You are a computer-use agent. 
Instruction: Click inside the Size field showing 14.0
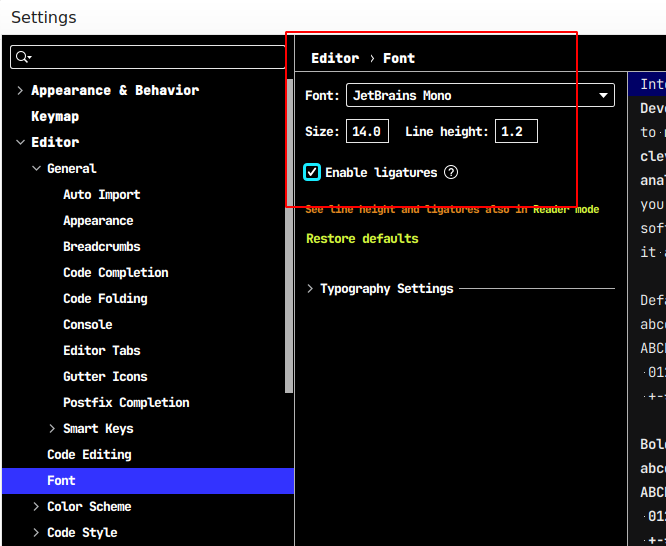click(x=367, y=131)
